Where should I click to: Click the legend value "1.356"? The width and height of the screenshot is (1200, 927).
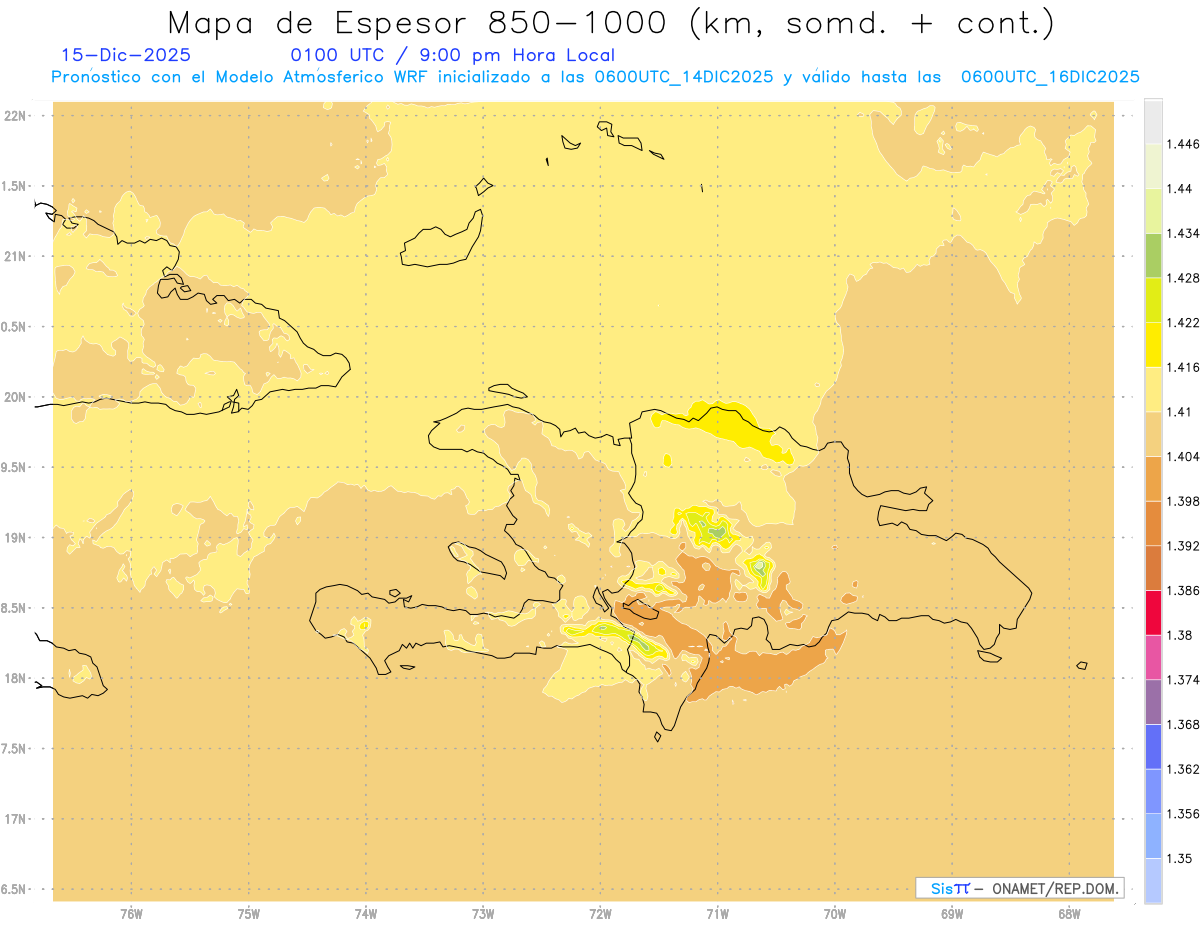(x=1183, y=814)
